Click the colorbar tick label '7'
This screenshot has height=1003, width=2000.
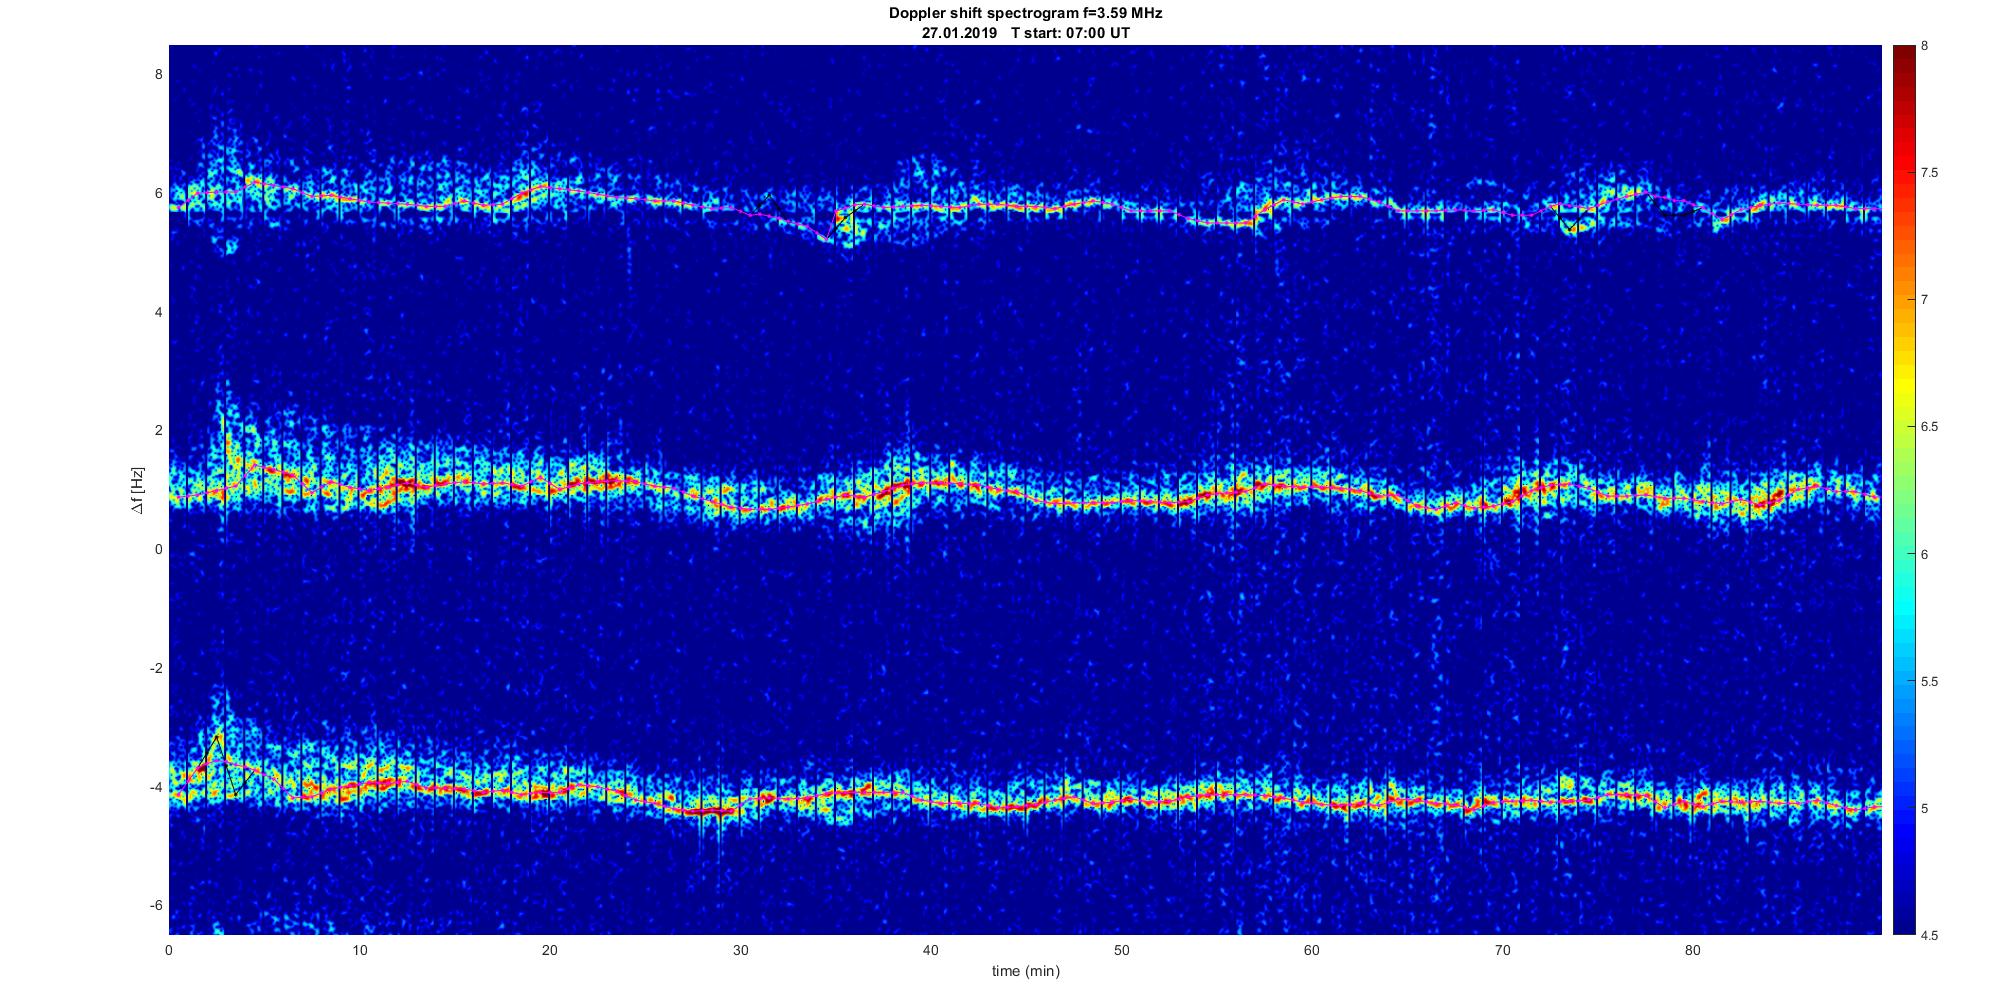1926,300
